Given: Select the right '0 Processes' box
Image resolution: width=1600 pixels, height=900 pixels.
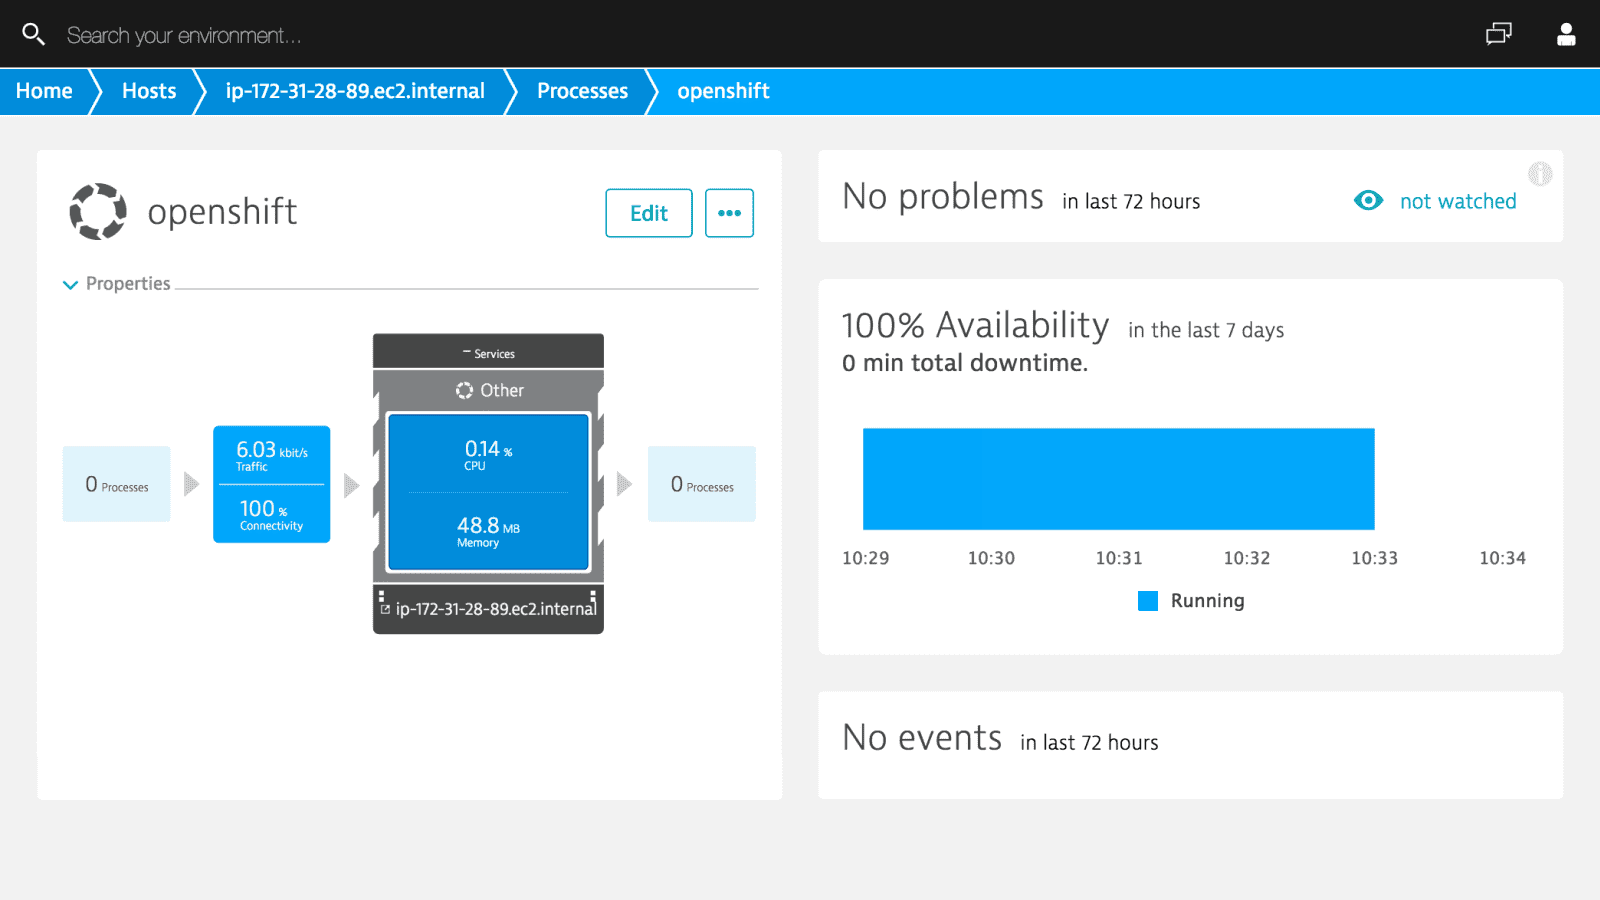Looking at the screenshot, I should [702, 484].
